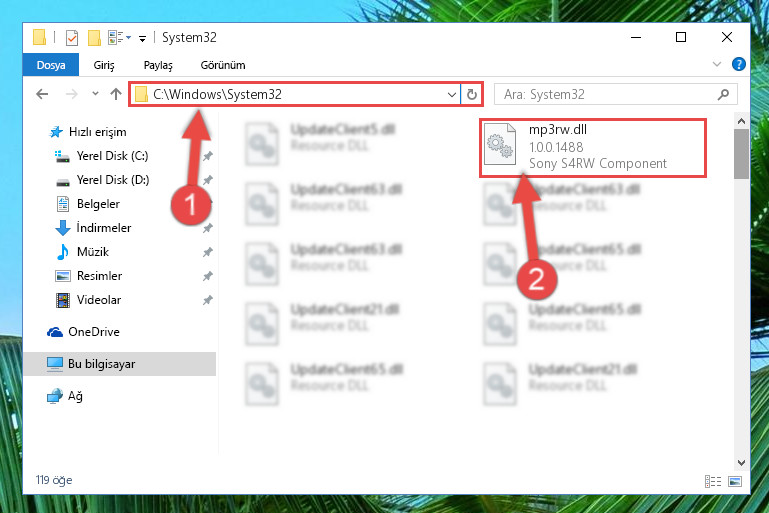Open the Görünüm ribbon tab
Screen dimensions: 769x513
(x=223, y=65)
